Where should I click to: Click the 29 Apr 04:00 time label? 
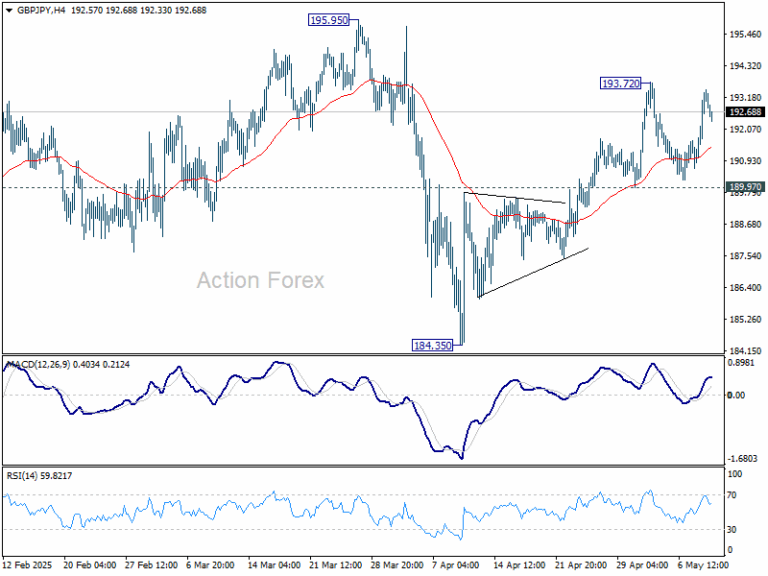click(643, 565)
